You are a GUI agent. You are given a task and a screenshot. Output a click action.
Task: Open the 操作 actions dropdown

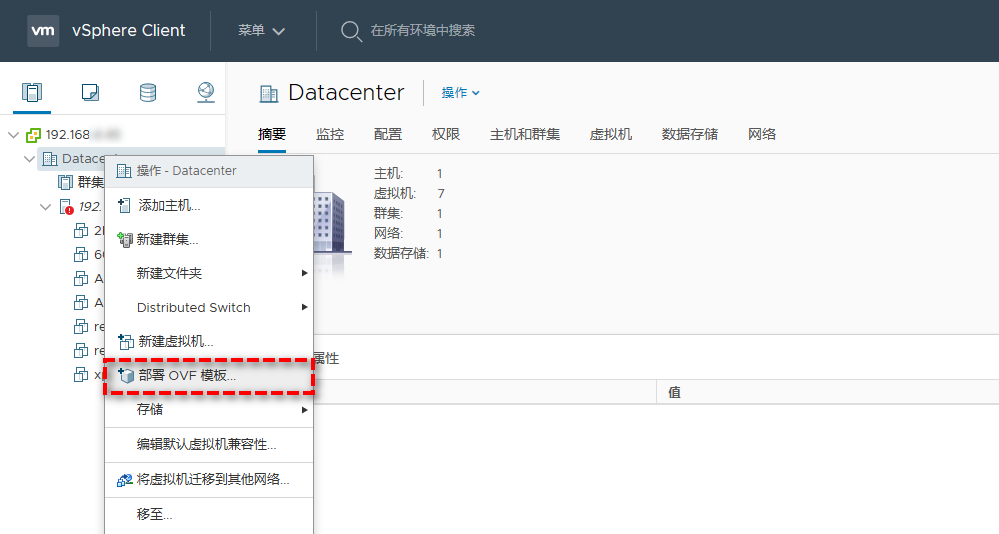click(461, 93)
